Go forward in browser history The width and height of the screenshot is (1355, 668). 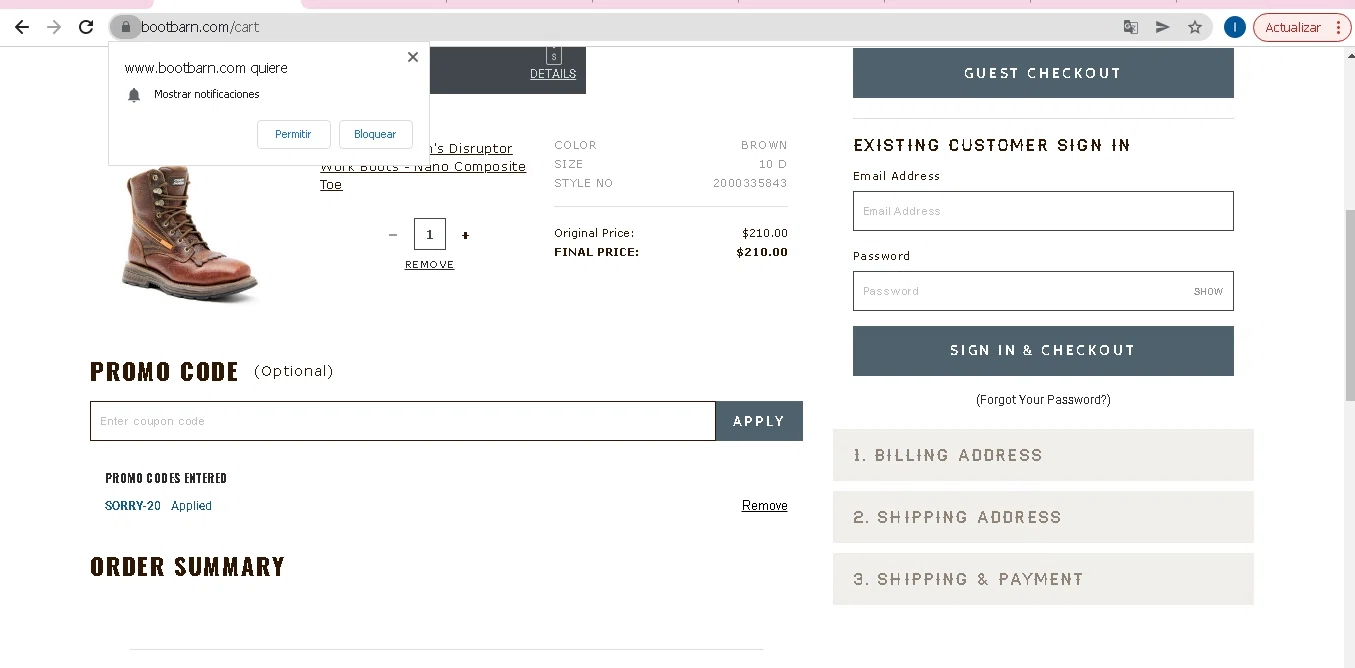point(54,27)
